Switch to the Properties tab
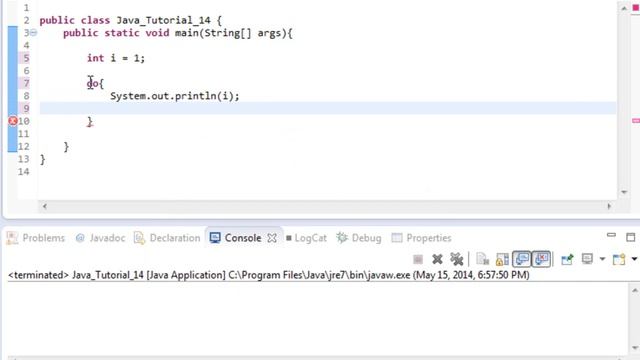 coord(421,238)
